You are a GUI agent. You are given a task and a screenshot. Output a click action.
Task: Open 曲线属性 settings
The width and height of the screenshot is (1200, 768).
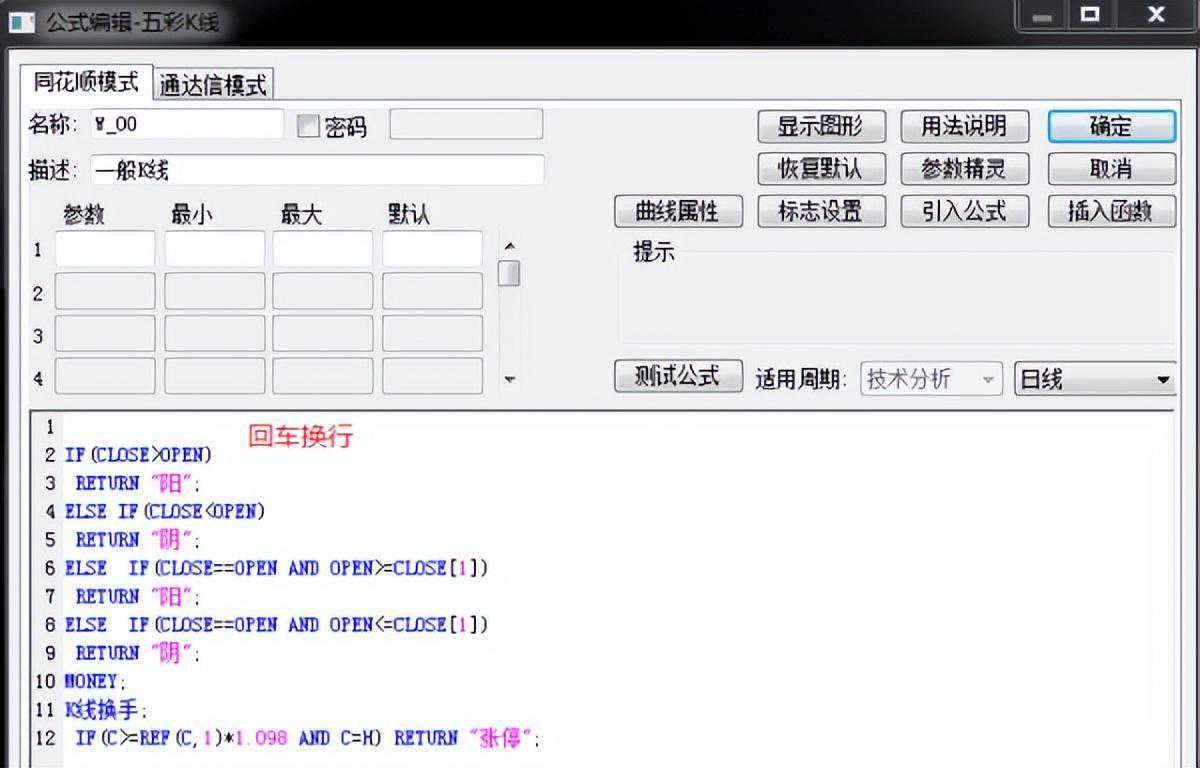point(677,211)
